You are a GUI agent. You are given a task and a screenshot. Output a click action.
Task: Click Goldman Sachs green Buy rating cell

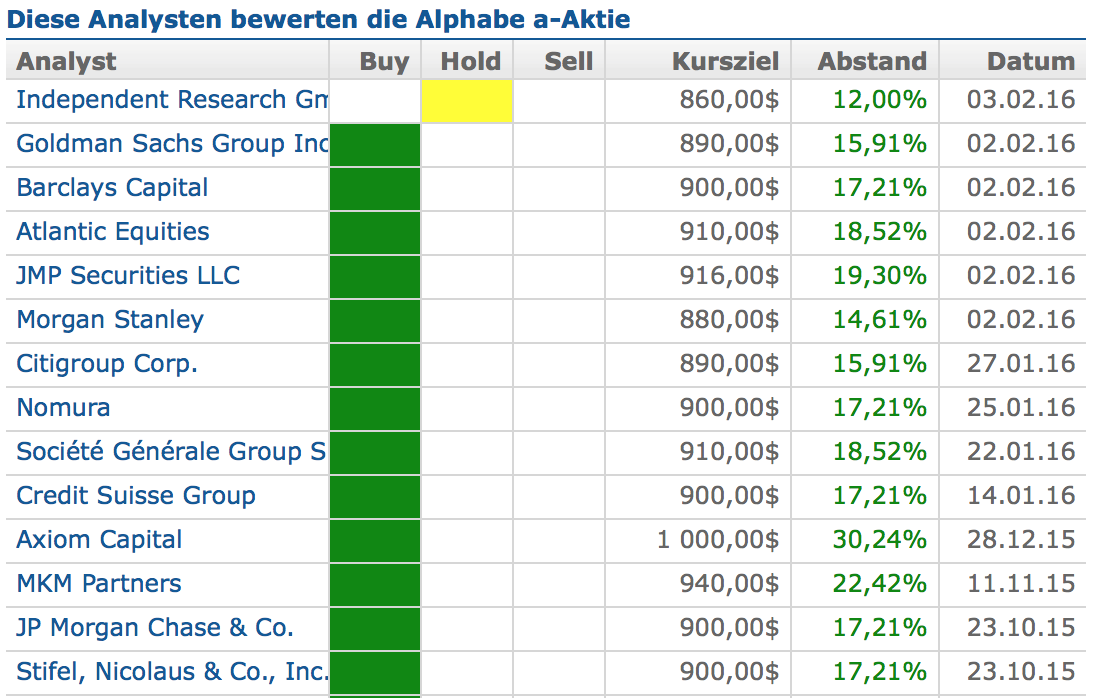click(374, 144)
